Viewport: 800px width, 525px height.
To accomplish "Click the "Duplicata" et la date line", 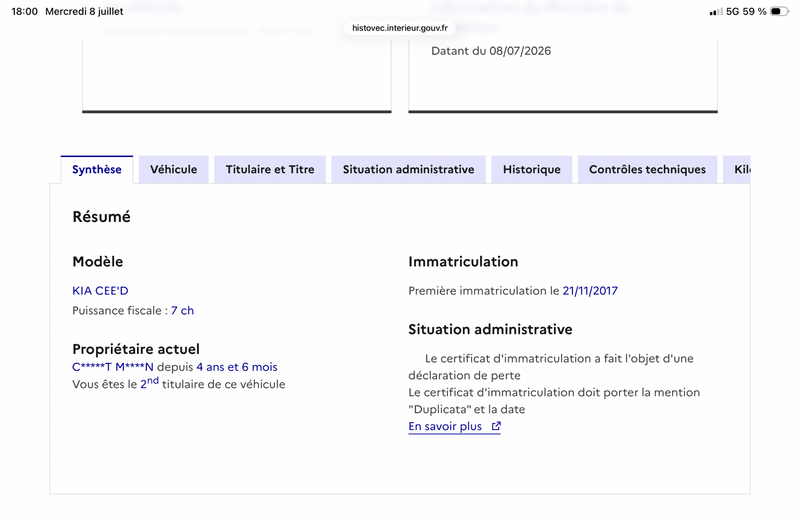I will coord(467,409).
